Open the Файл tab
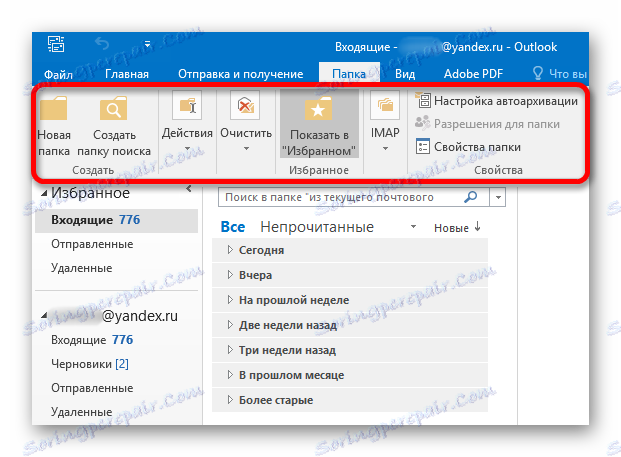621x457 pixels. 58,74
